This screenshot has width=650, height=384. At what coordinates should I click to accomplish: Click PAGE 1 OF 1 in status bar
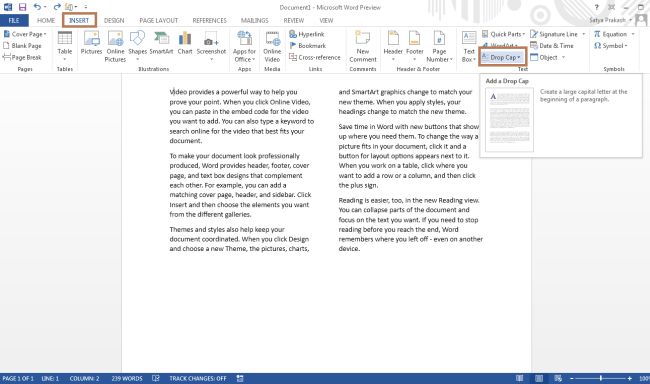click(x=18, y=378)
